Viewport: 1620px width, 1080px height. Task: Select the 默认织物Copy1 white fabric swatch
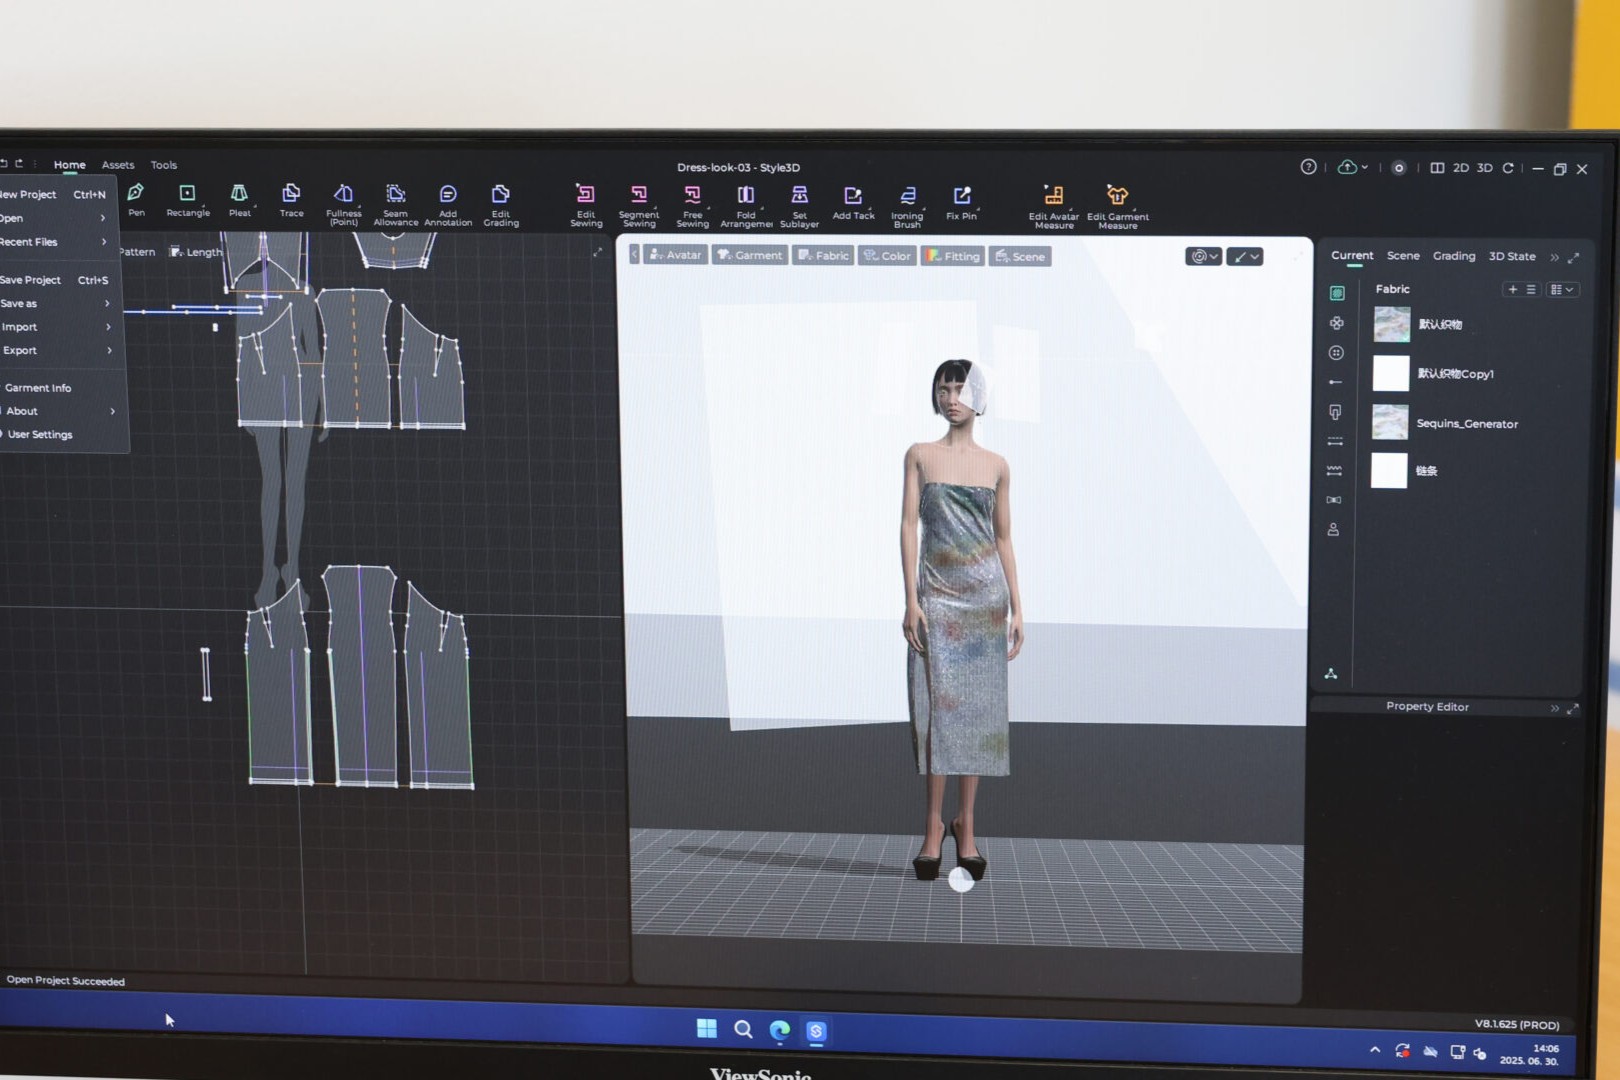coord(1391,373)
